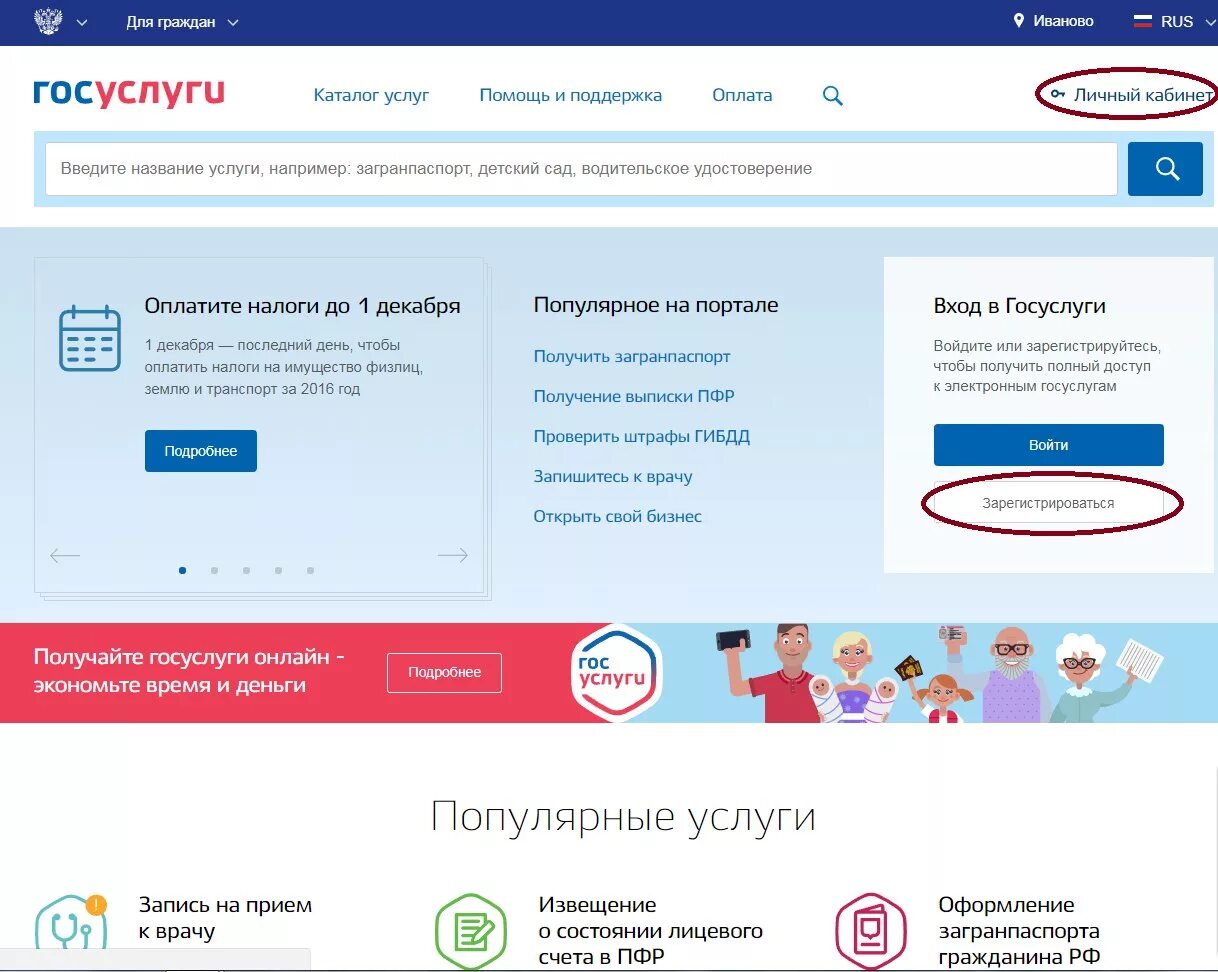
Task: Open the 'Для граждан' audience dropdown
Action: point(182,22)
